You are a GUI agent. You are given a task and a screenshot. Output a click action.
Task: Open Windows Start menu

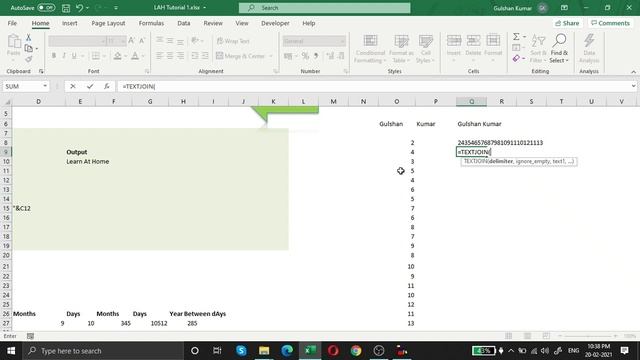coord(11,351)
